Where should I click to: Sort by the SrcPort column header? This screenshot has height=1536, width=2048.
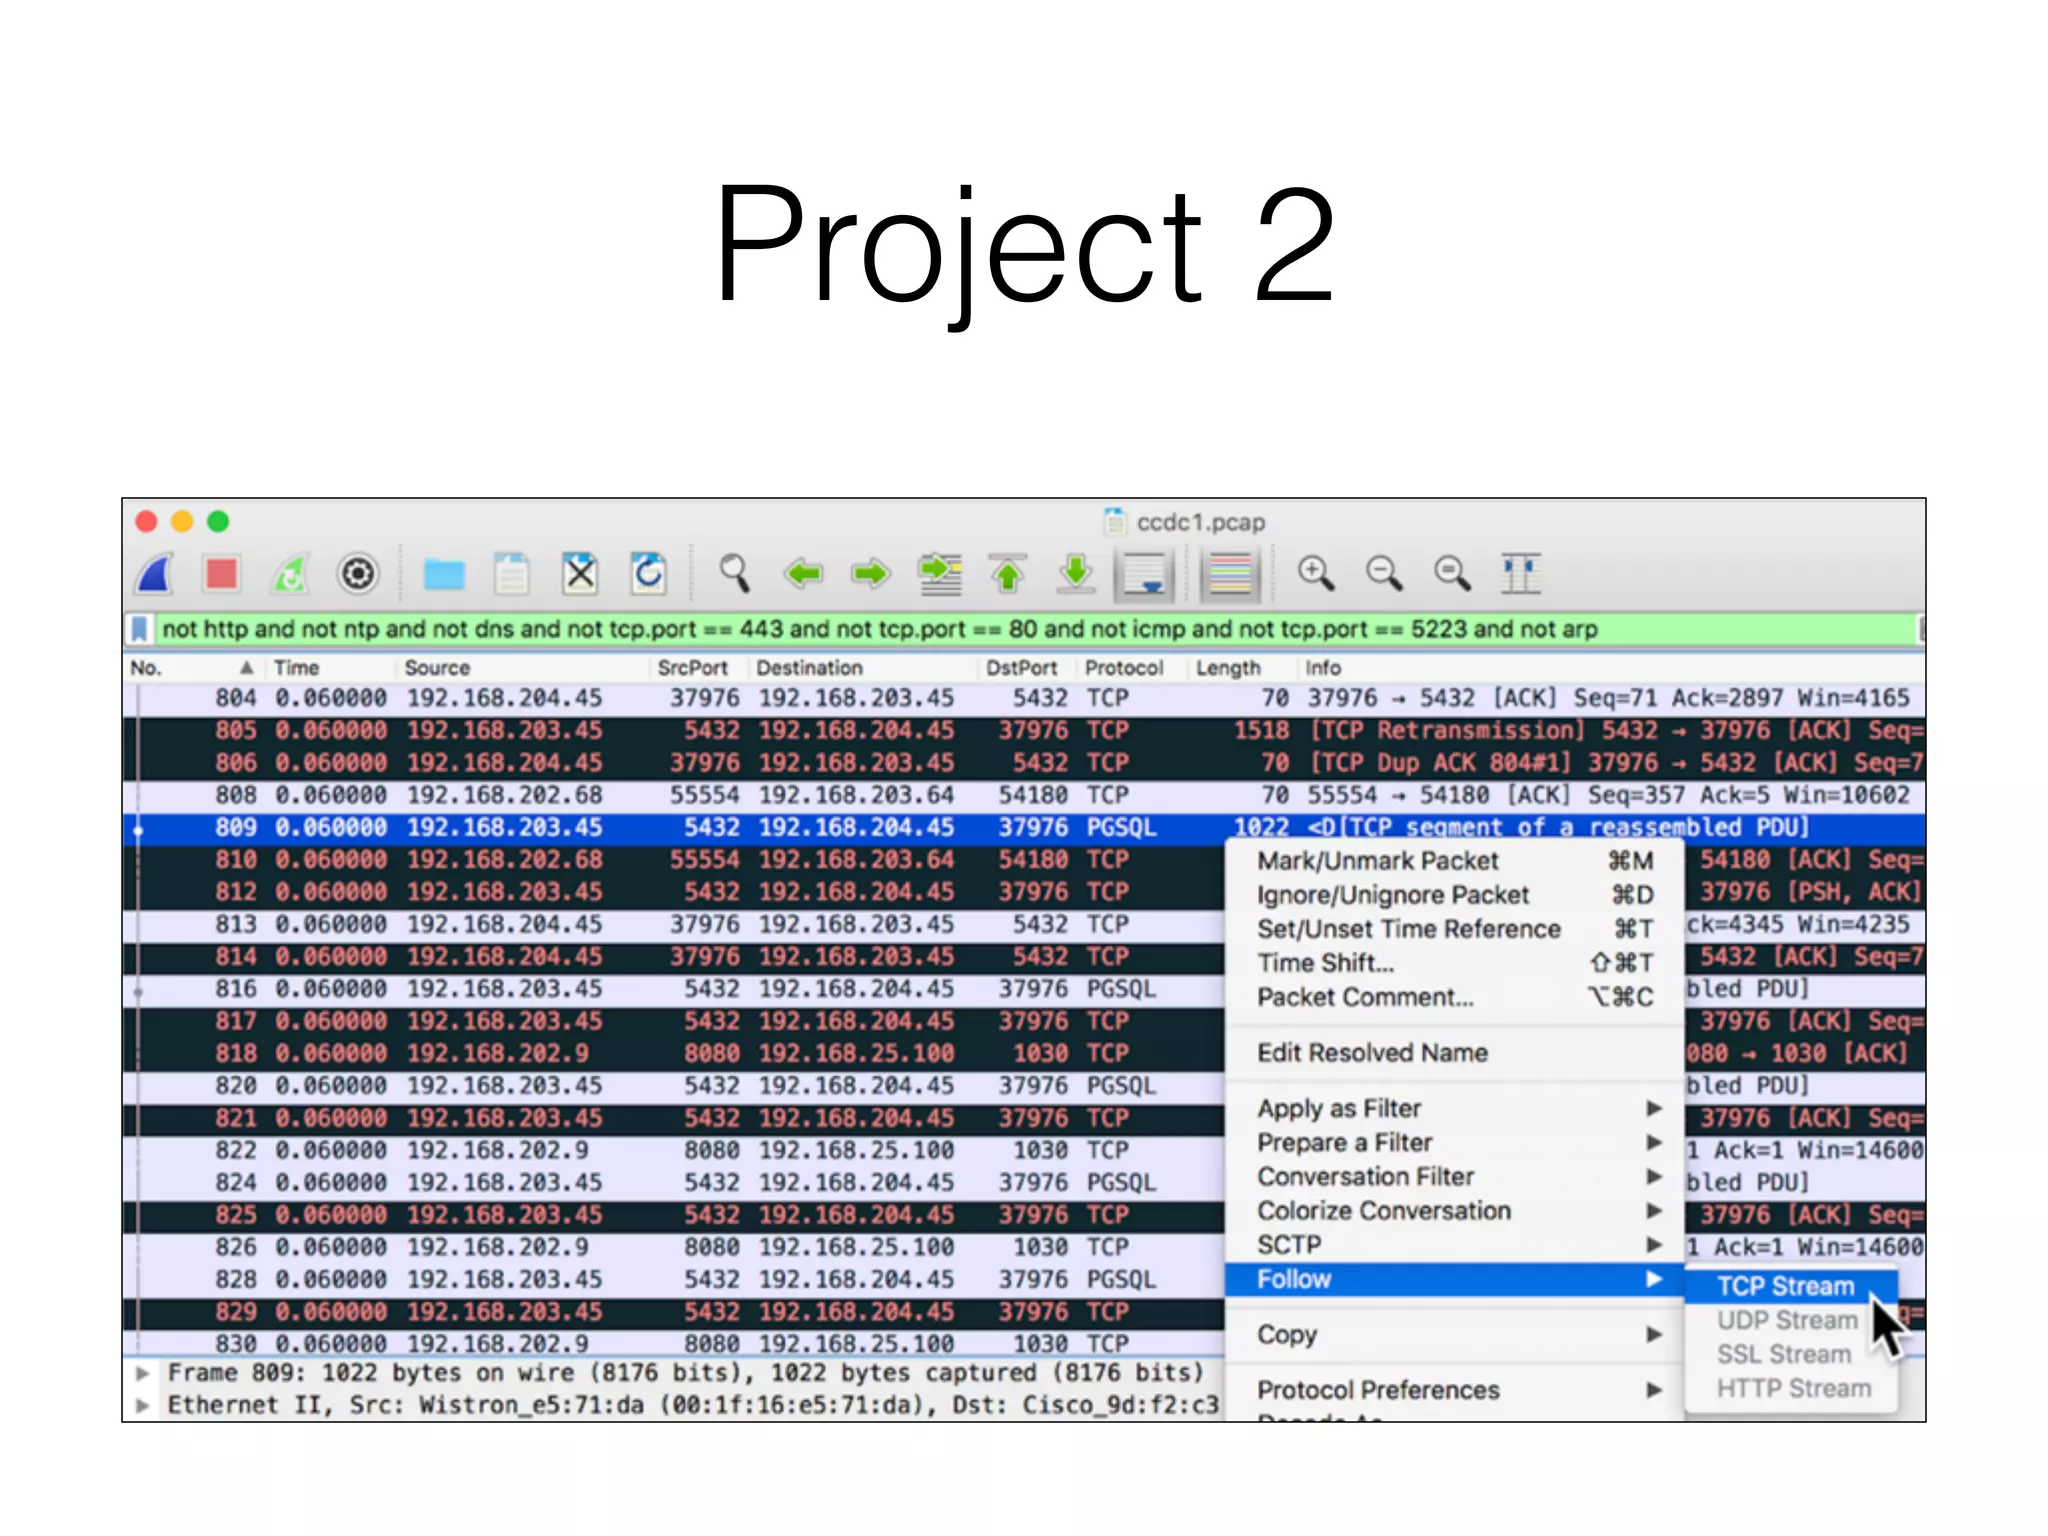coord(692,668)
